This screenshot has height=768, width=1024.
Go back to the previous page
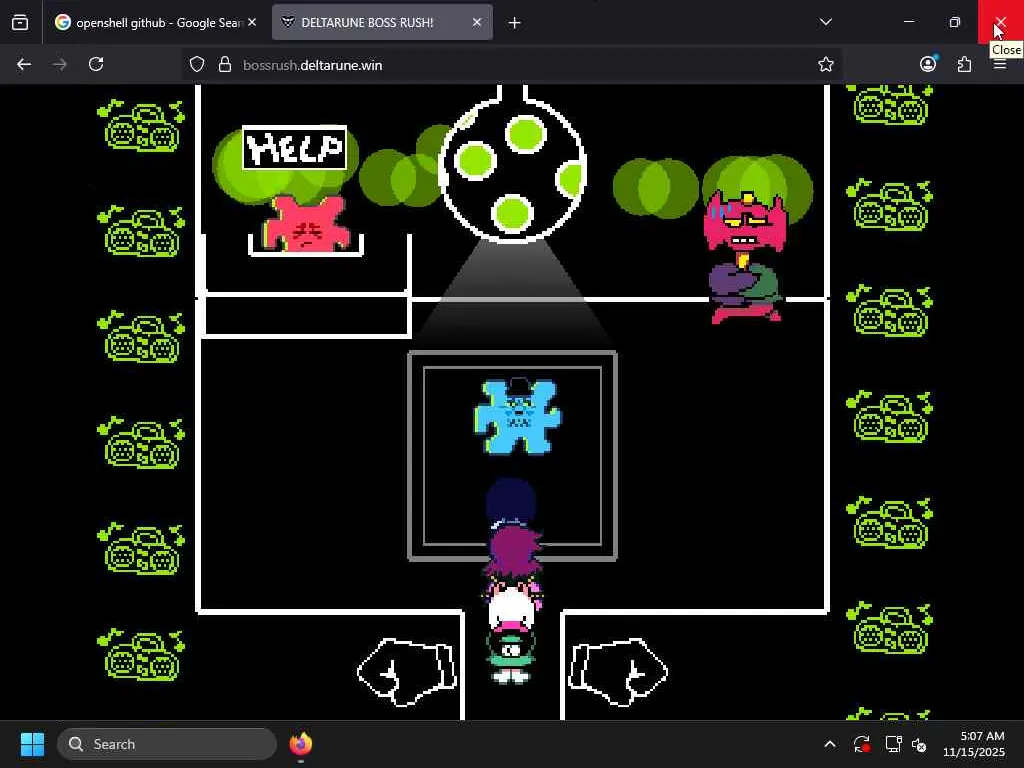pos(24,65)
